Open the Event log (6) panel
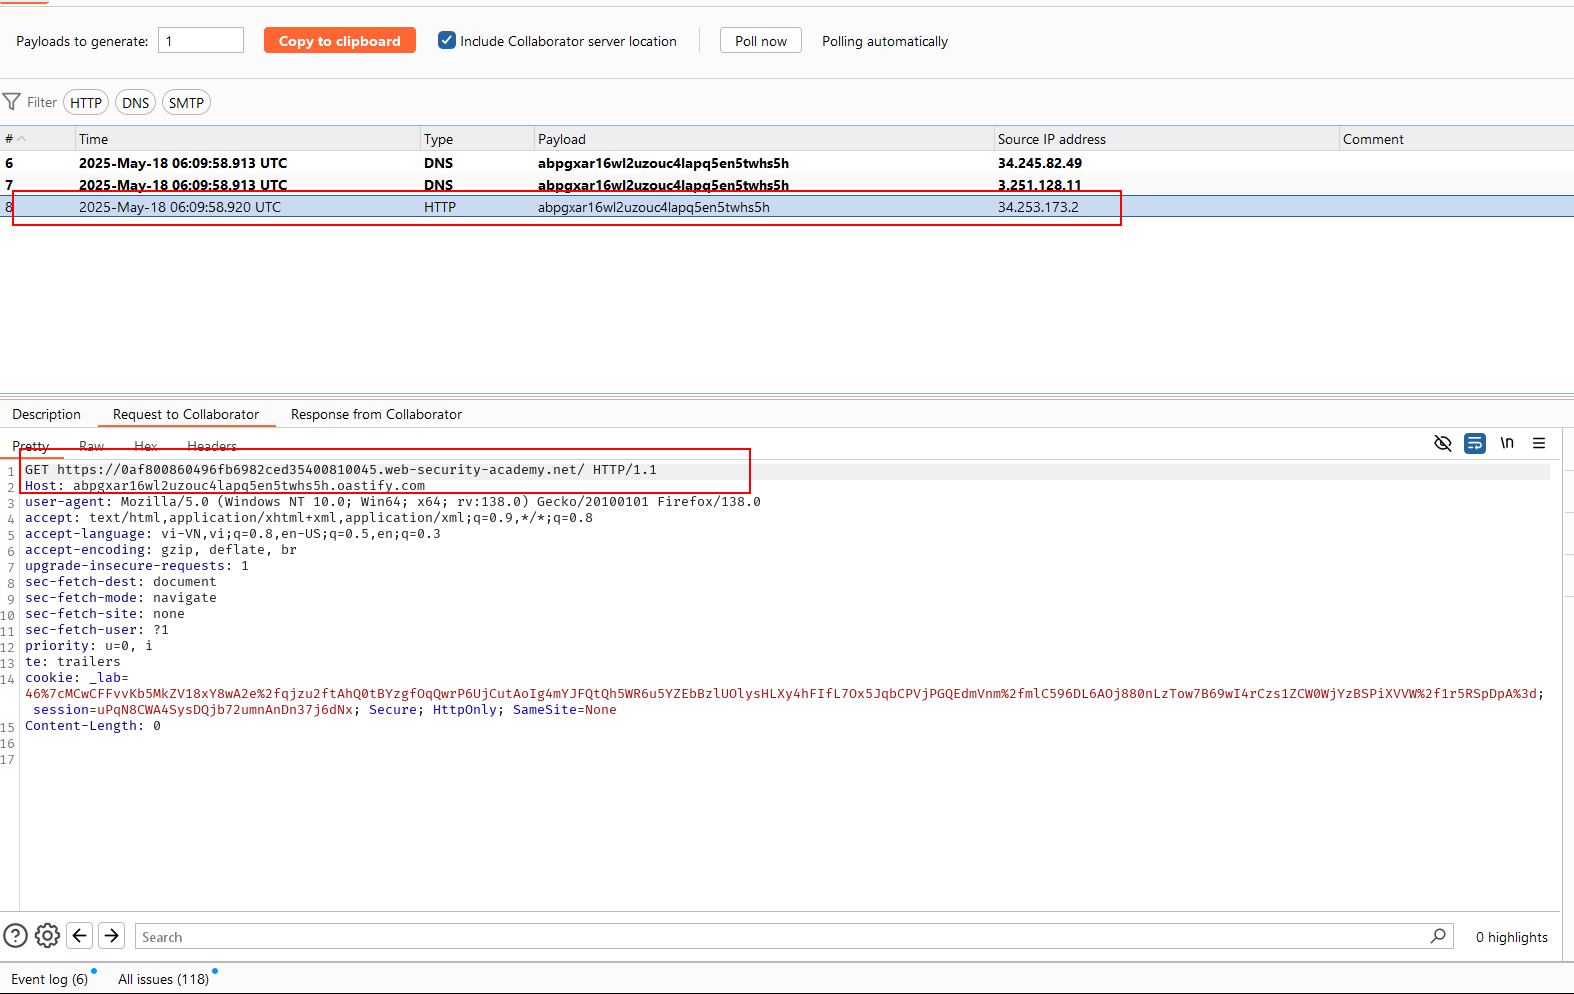The image size is (1574, 994). coord(50,979)
